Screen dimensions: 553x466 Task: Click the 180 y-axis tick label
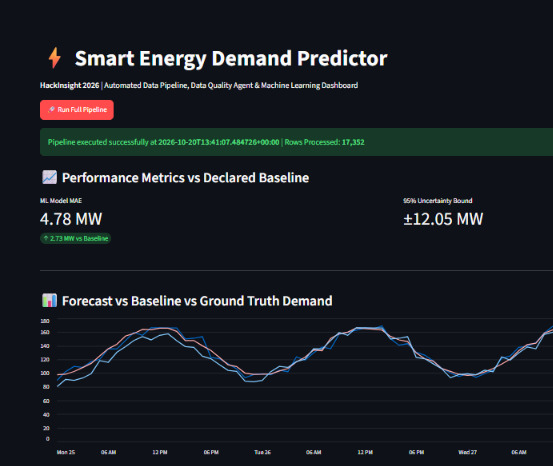click(45, 321)
